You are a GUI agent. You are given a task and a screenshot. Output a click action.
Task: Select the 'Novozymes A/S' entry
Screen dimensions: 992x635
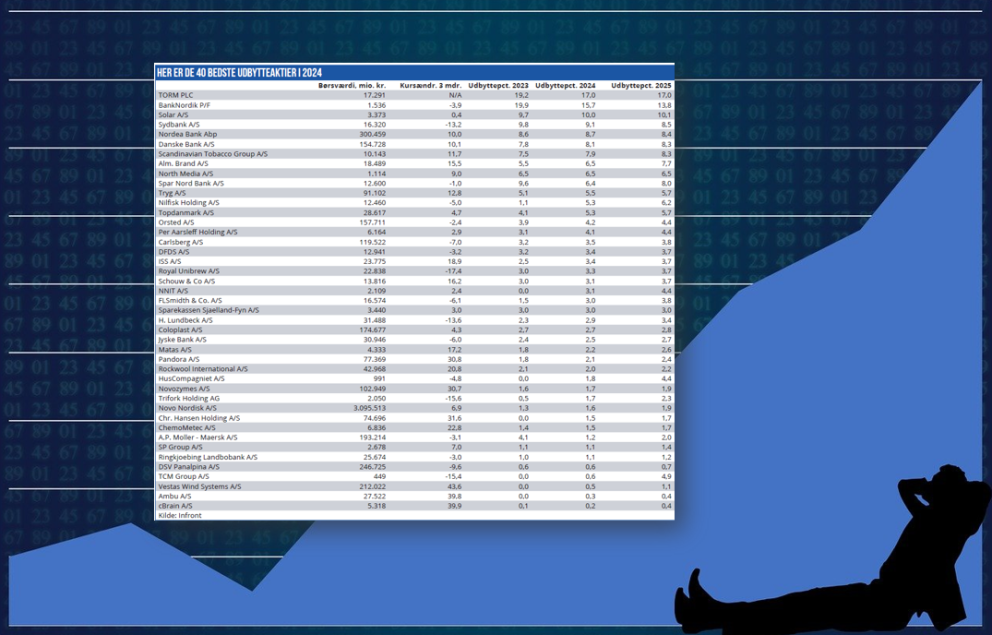183,388
